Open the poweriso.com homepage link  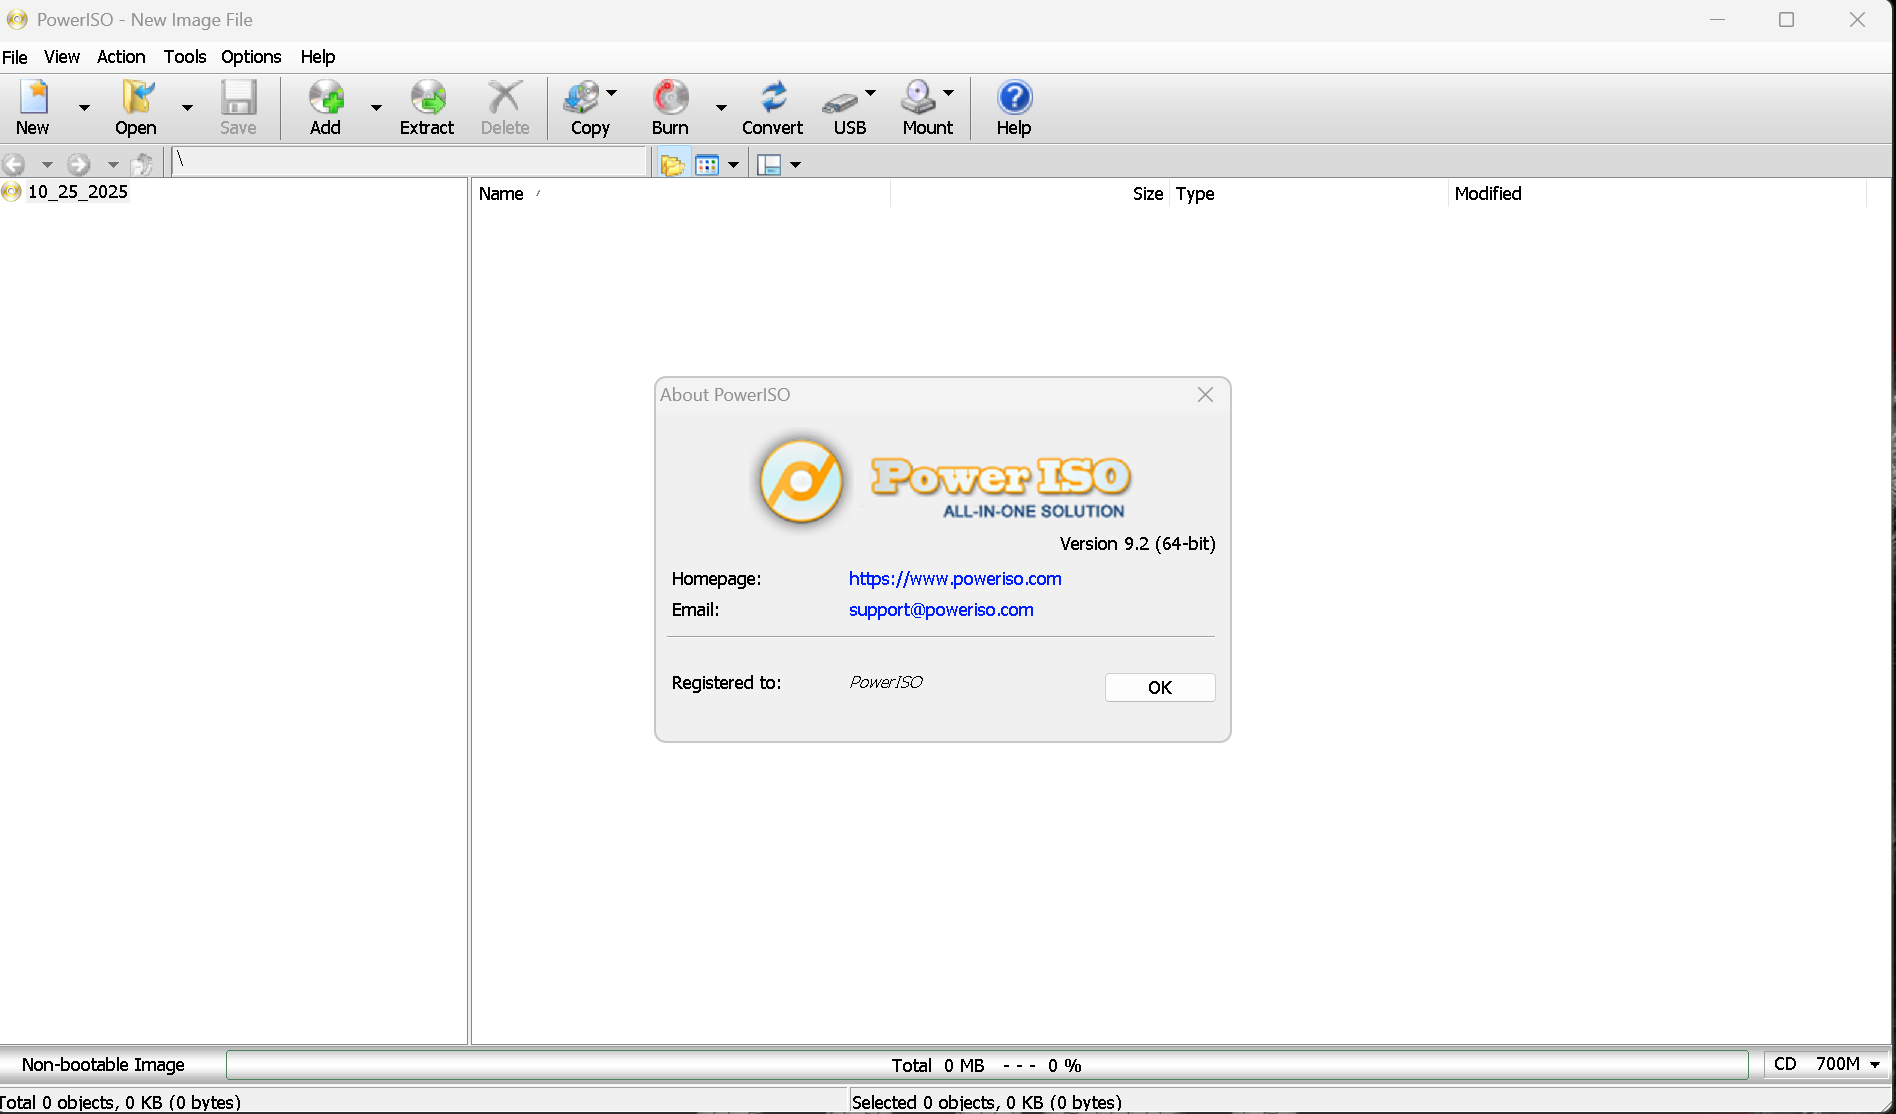pyautogui.click(x=954, y=579)
